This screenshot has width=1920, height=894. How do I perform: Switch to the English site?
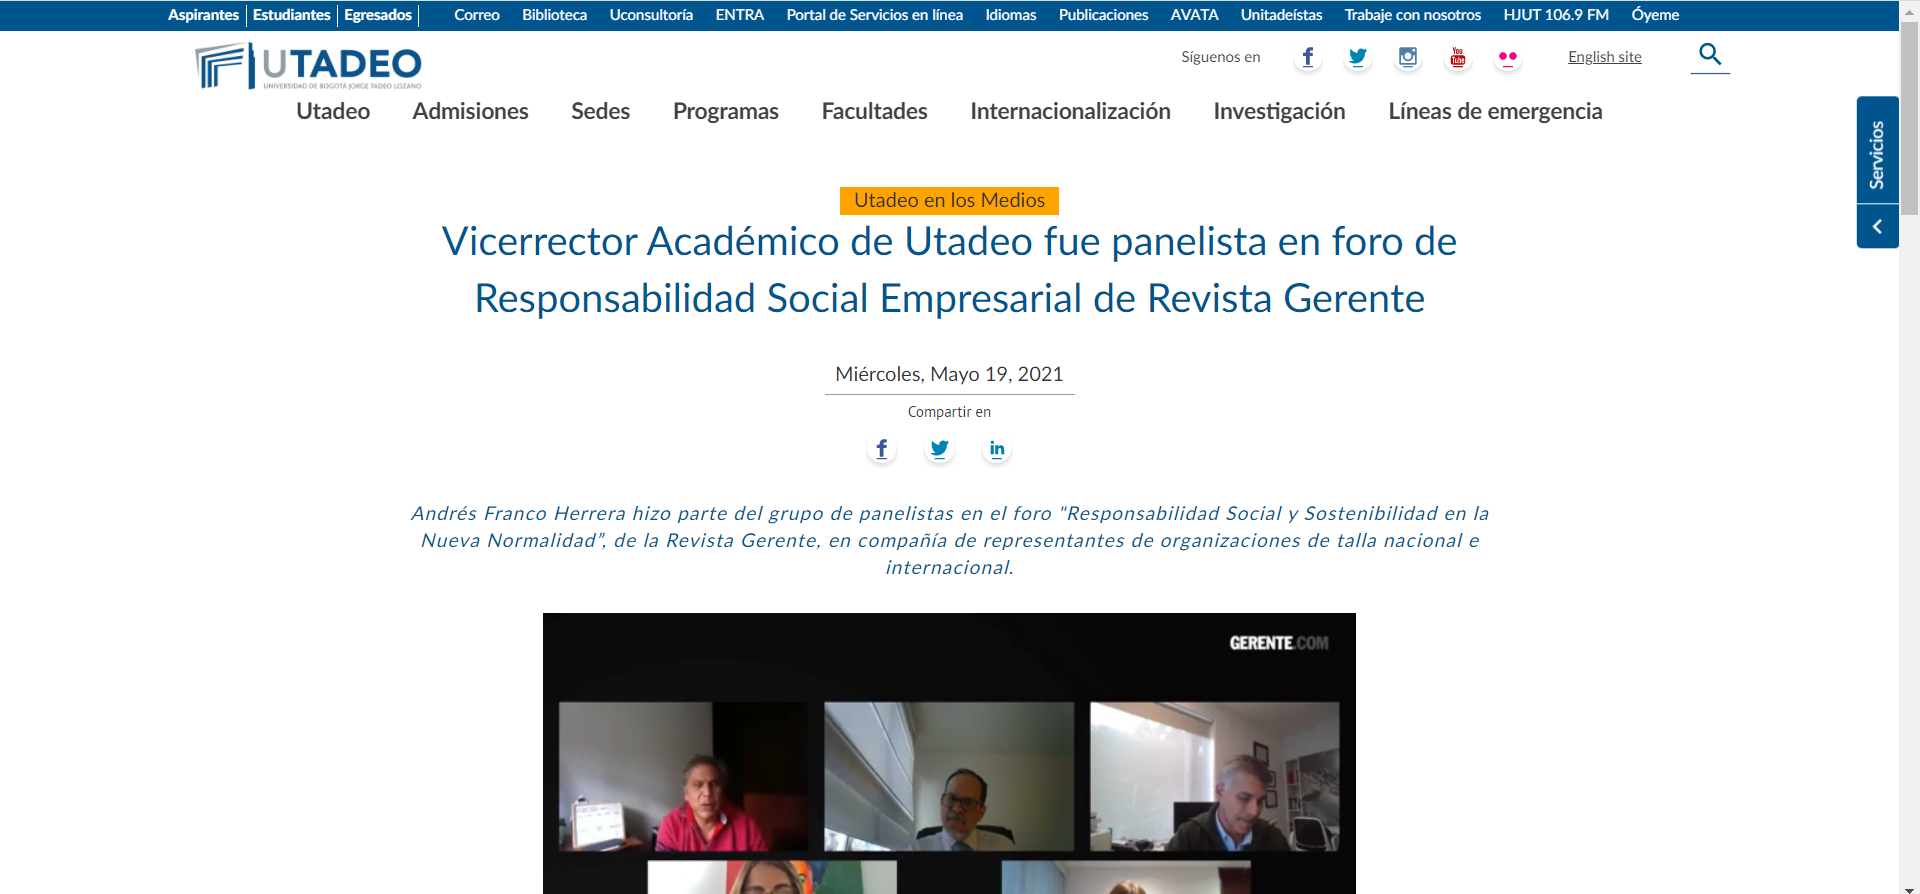(x=1605, y=57)
